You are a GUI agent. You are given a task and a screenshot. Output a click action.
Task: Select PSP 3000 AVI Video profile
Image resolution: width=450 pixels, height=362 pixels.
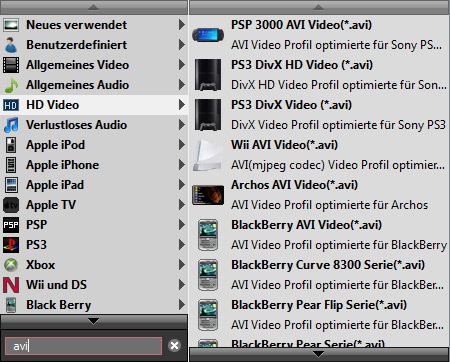319,35
